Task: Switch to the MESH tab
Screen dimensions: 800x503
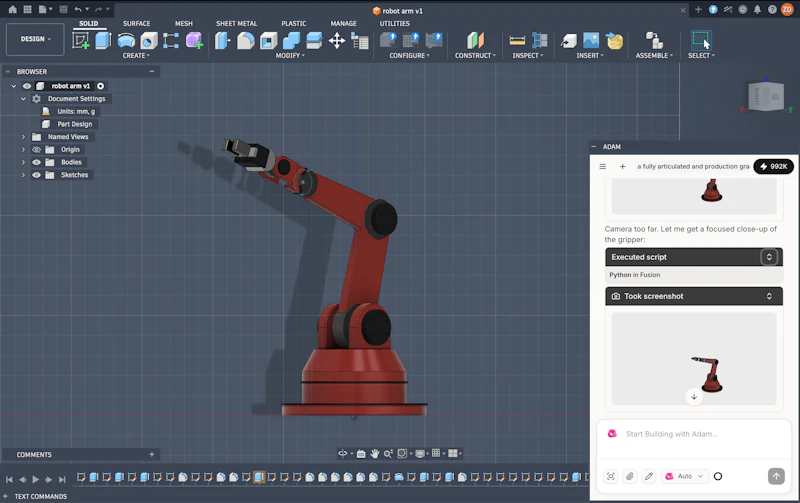Action: tap(184, 23)
